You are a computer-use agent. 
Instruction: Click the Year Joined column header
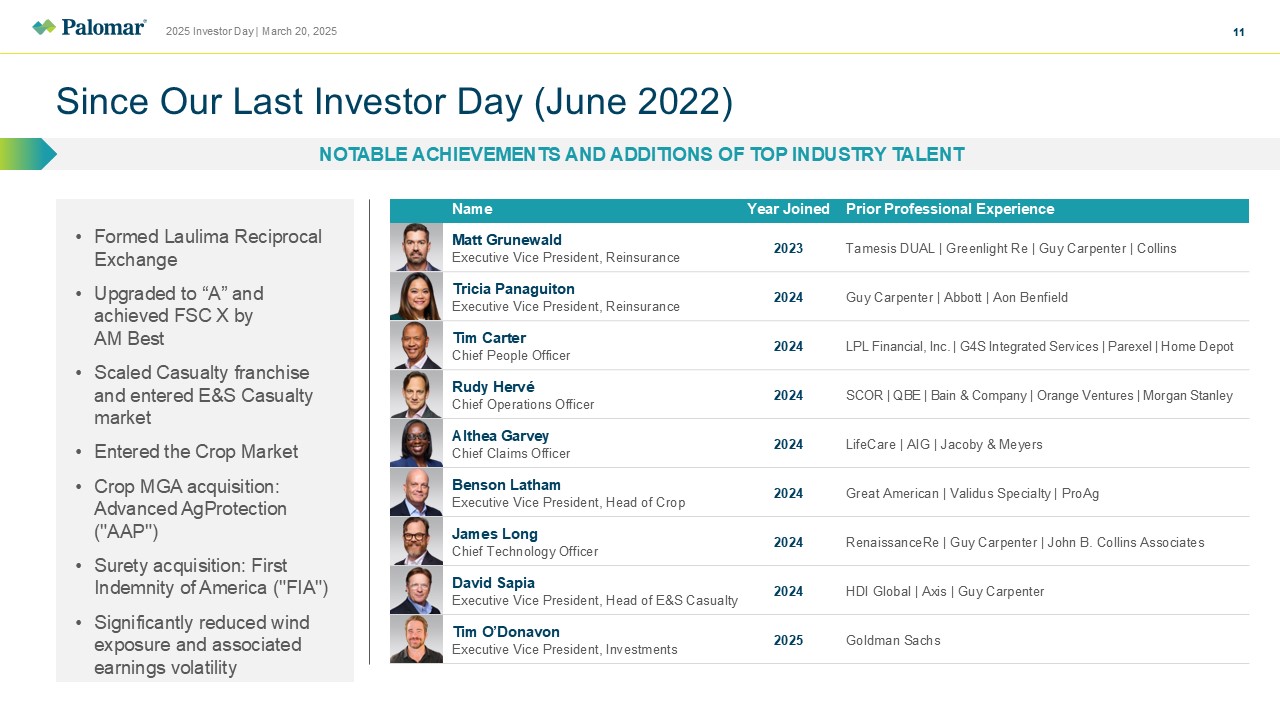click(x=788, y=209)
